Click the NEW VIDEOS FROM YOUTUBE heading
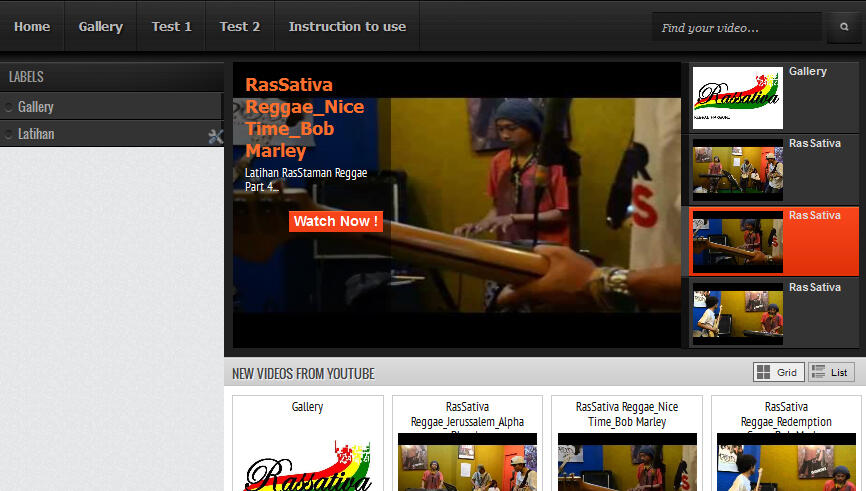 [x=303, y=374]
